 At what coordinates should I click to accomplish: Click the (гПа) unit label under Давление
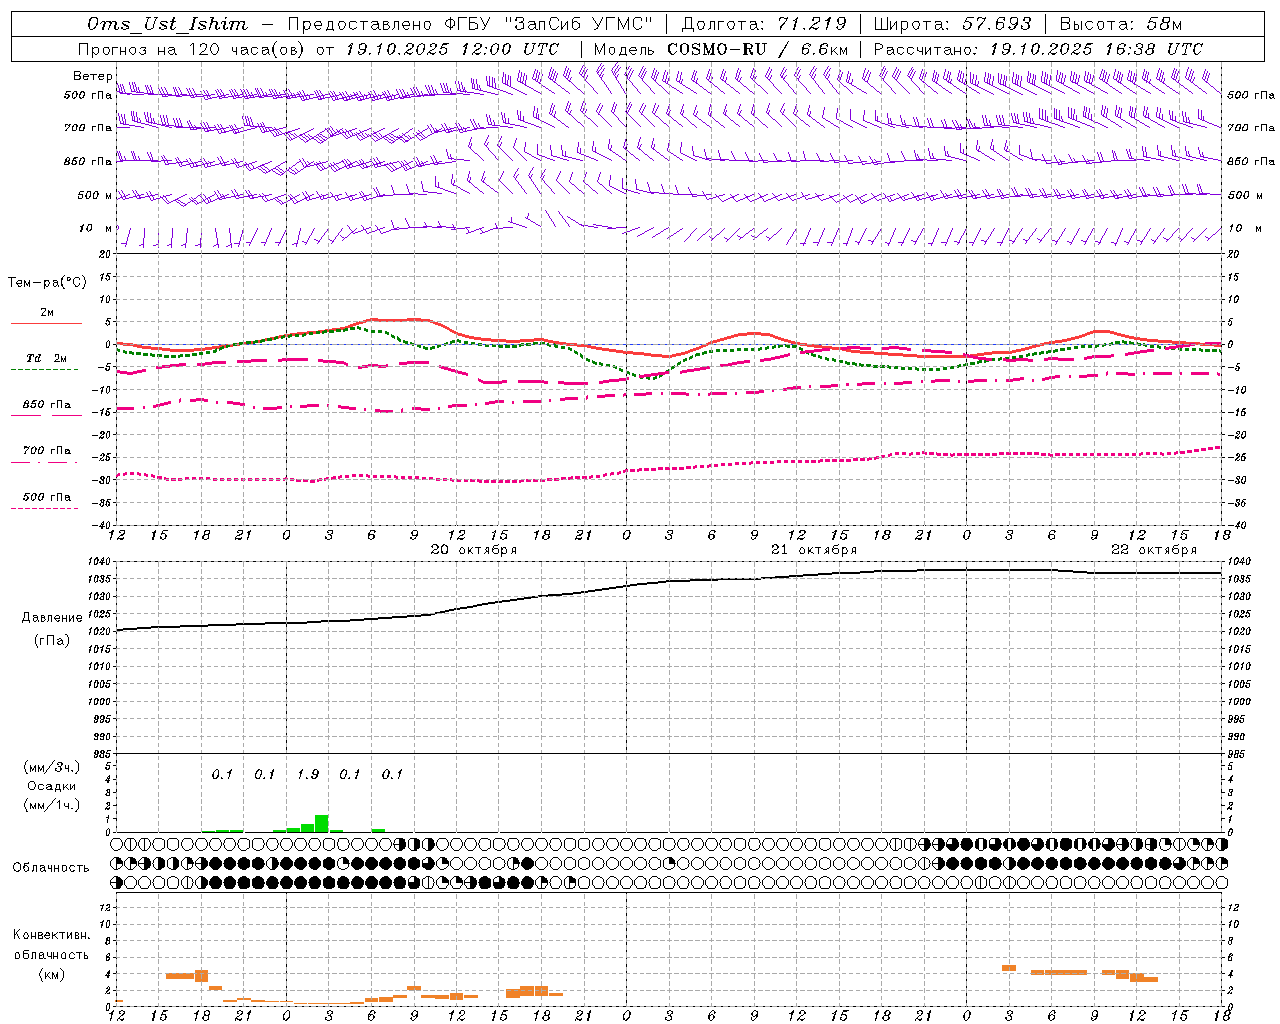(52, 640)
